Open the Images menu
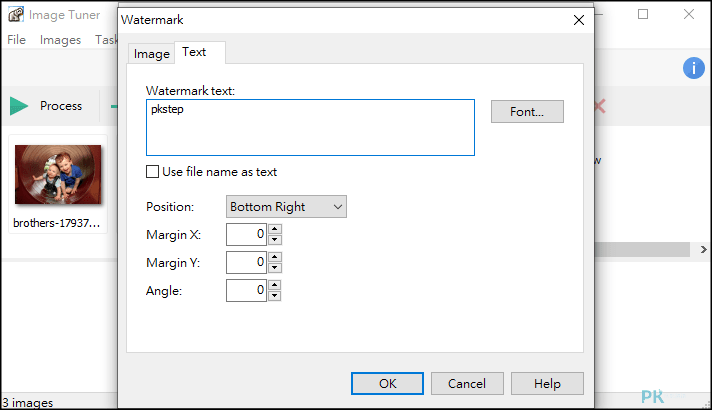The height and width of the screenshot is (410, 712). [60, 40]
